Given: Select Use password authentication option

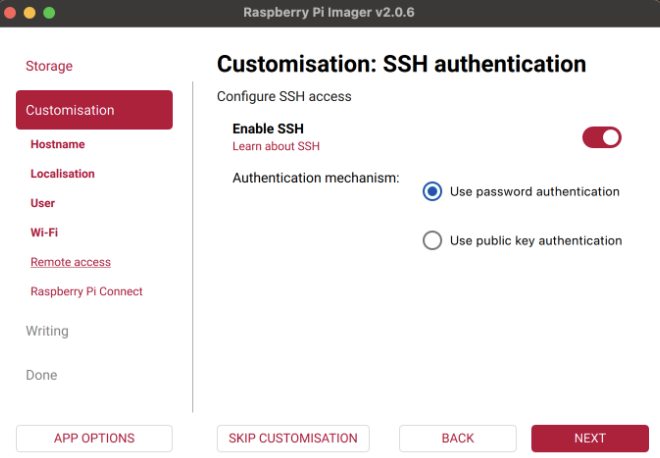Looking at the screenshot, I should (521, 192).
